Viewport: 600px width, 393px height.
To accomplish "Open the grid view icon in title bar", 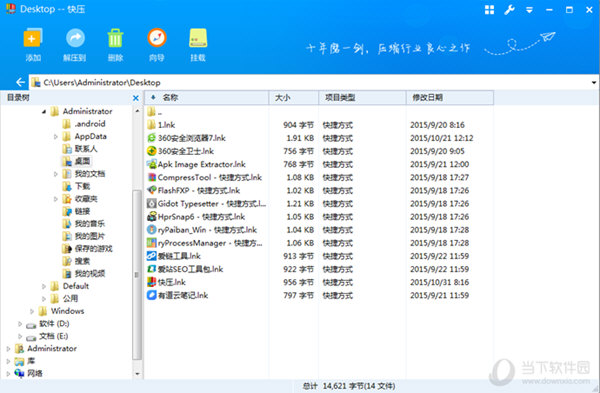I will (489, 10).
